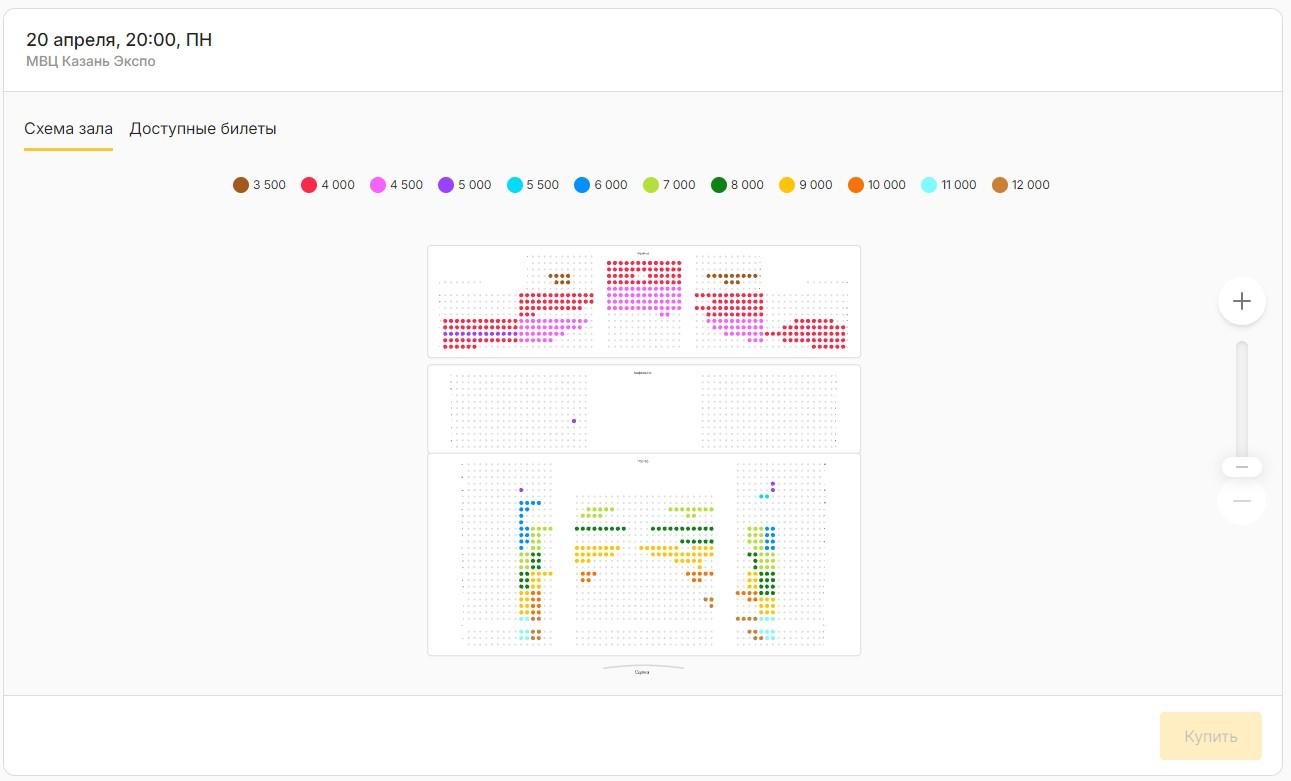This screenshot has height=781, width=1291.
Task: Click the zoom slider handle
Action: coord(1242,467)
